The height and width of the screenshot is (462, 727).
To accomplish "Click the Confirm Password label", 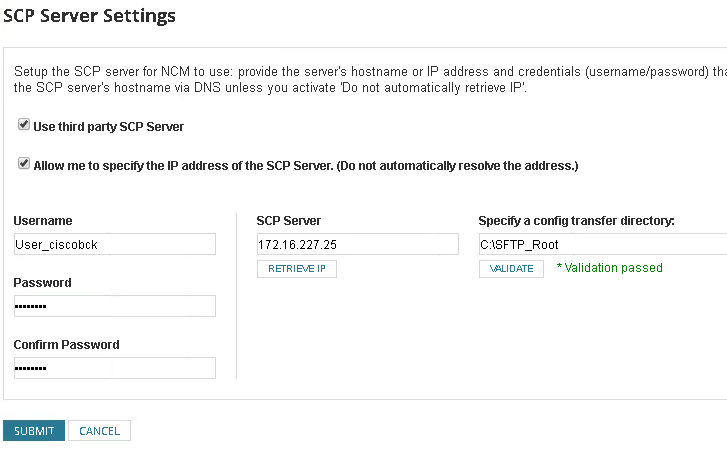I will click(66, 345).
